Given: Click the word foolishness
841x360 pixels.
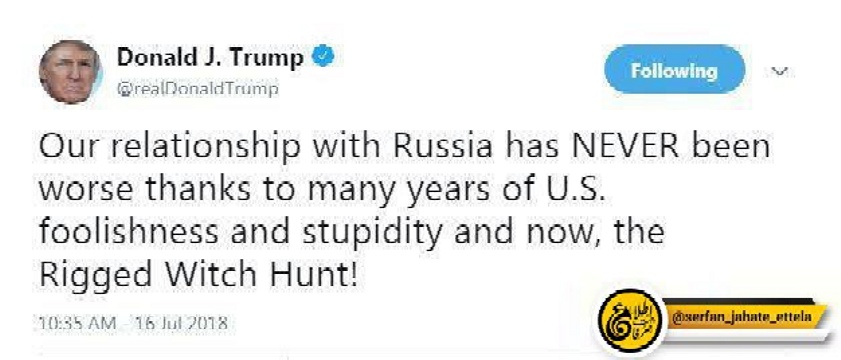Looking at the screenshot, I should [129, 232].
